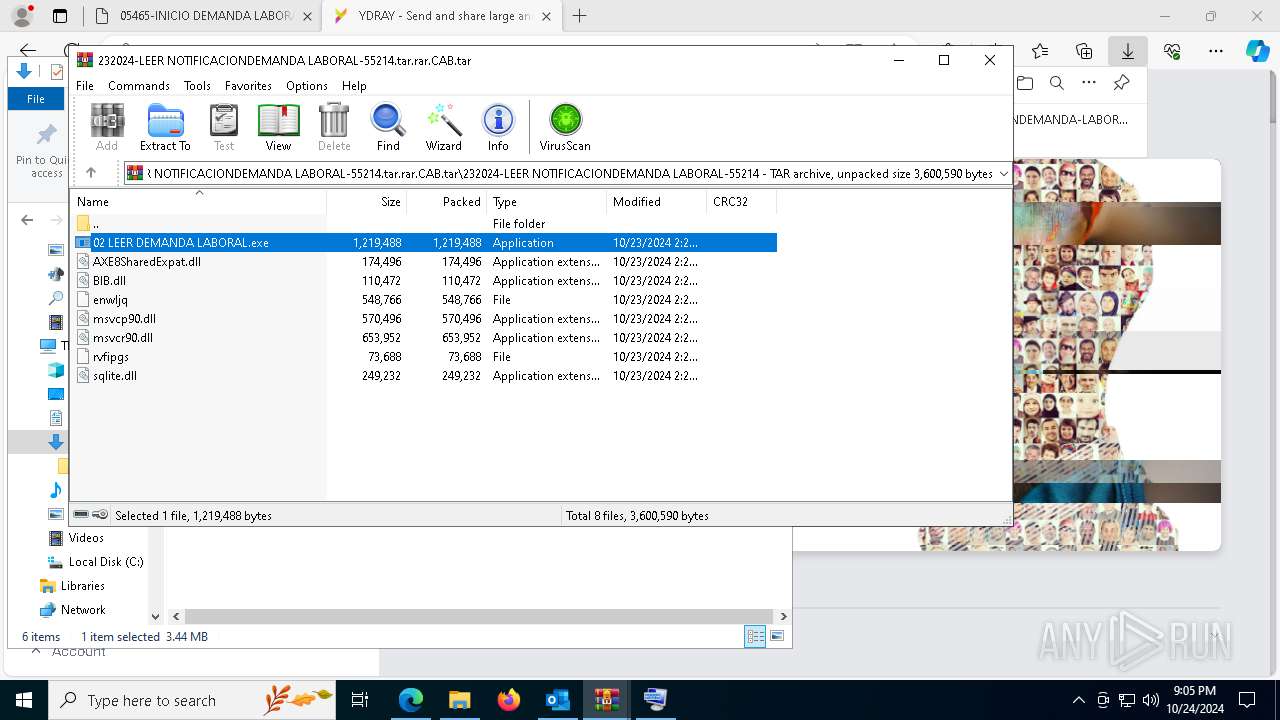This screenshot has height=720, width=1280.
Task: Select Network in navigation pane
Action: [x=83, y=610]
